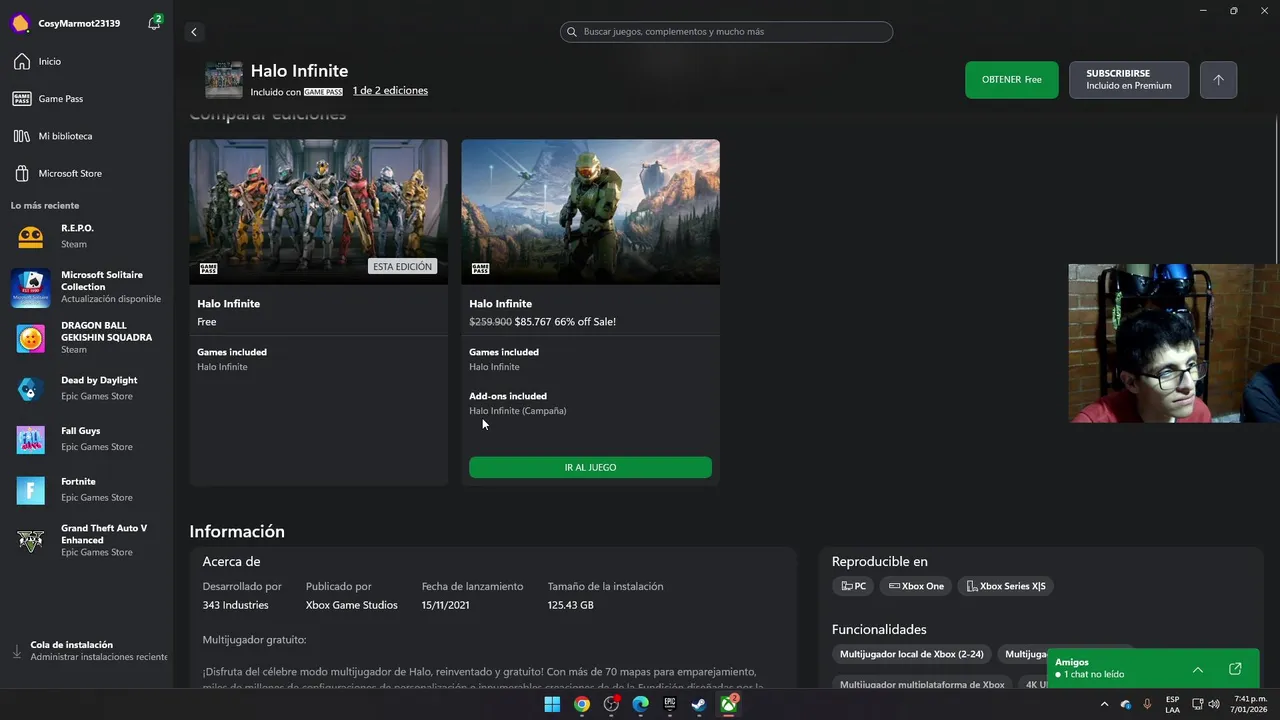Select the Dead by Daylight icon
This screenshot has width=1280, height=720.
point(31,389)
